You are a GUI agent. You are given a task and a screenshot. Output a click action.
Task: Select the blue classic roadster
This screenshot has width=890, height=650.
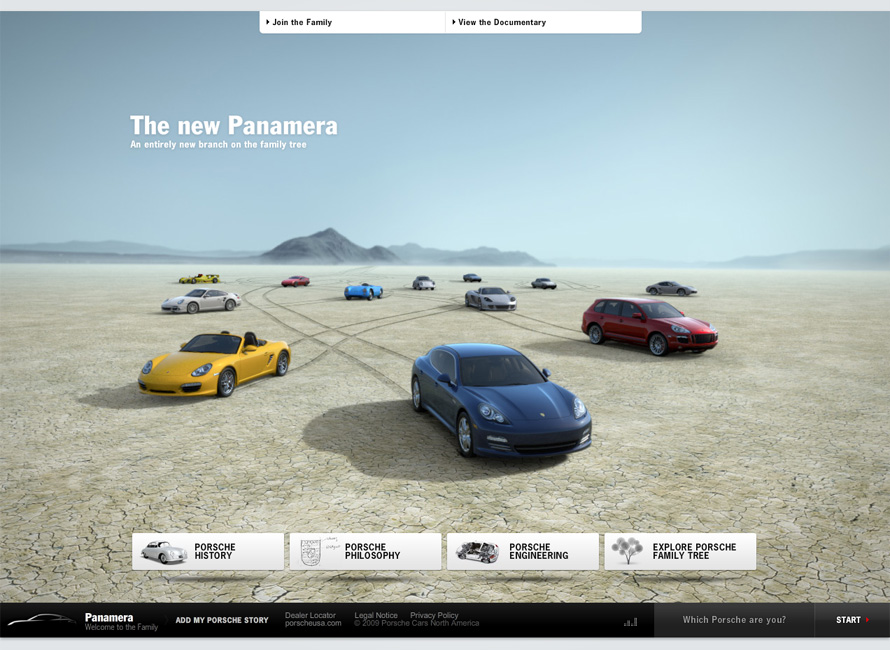pyautogui.click(x=363, y=291)
